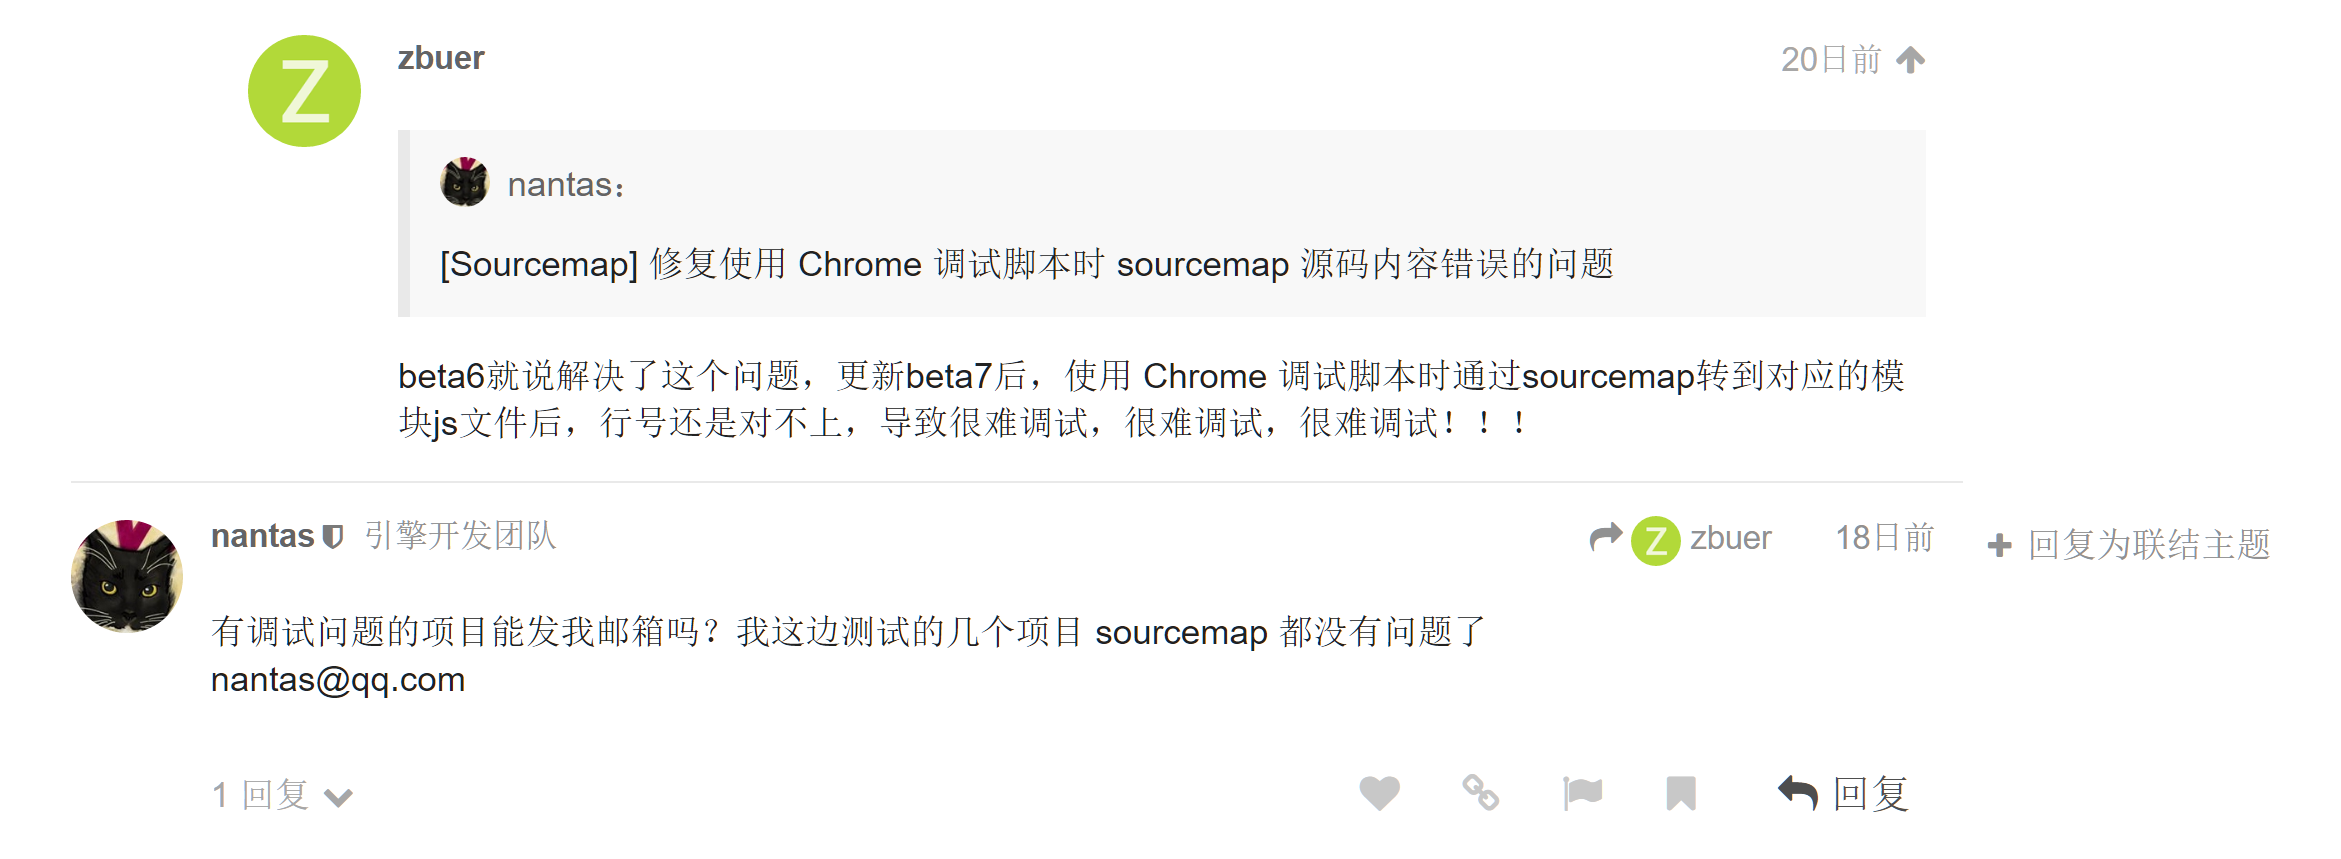Open zbuer's green Z avatar
The height and width of the screenshot is (859, 2341).
304,91
